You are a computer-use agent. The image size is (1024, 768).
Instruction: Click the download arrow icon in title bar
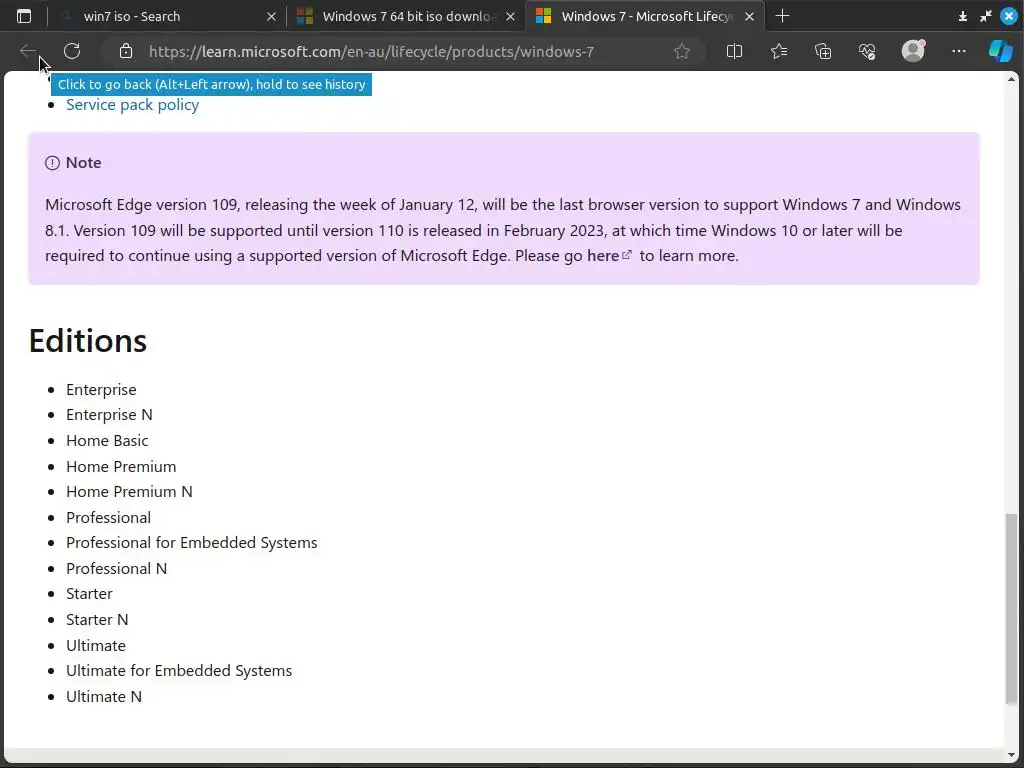(x=963, y=16)
